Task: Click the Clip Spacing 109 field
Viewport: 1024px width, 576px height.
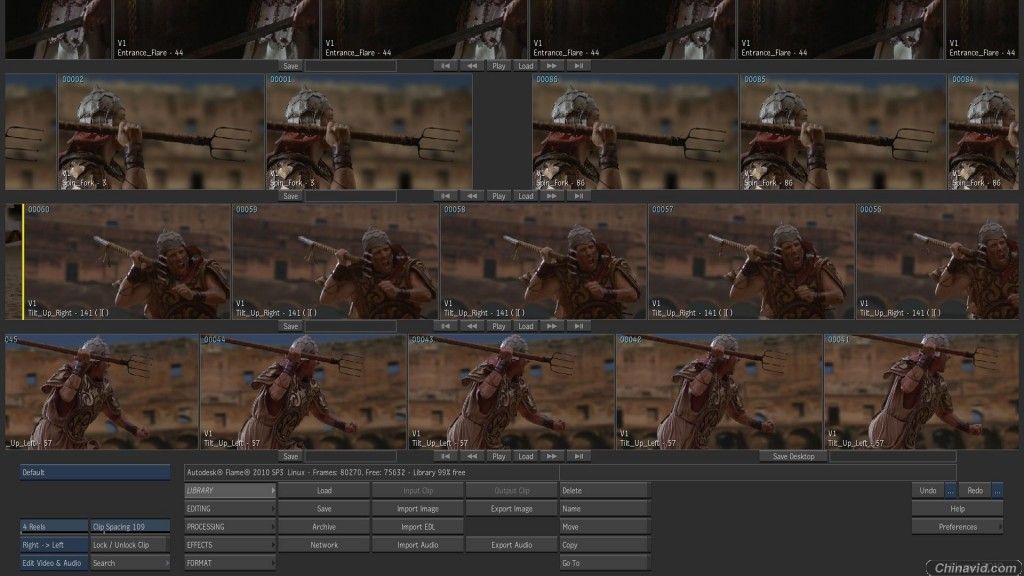Action: coord(130,526)
